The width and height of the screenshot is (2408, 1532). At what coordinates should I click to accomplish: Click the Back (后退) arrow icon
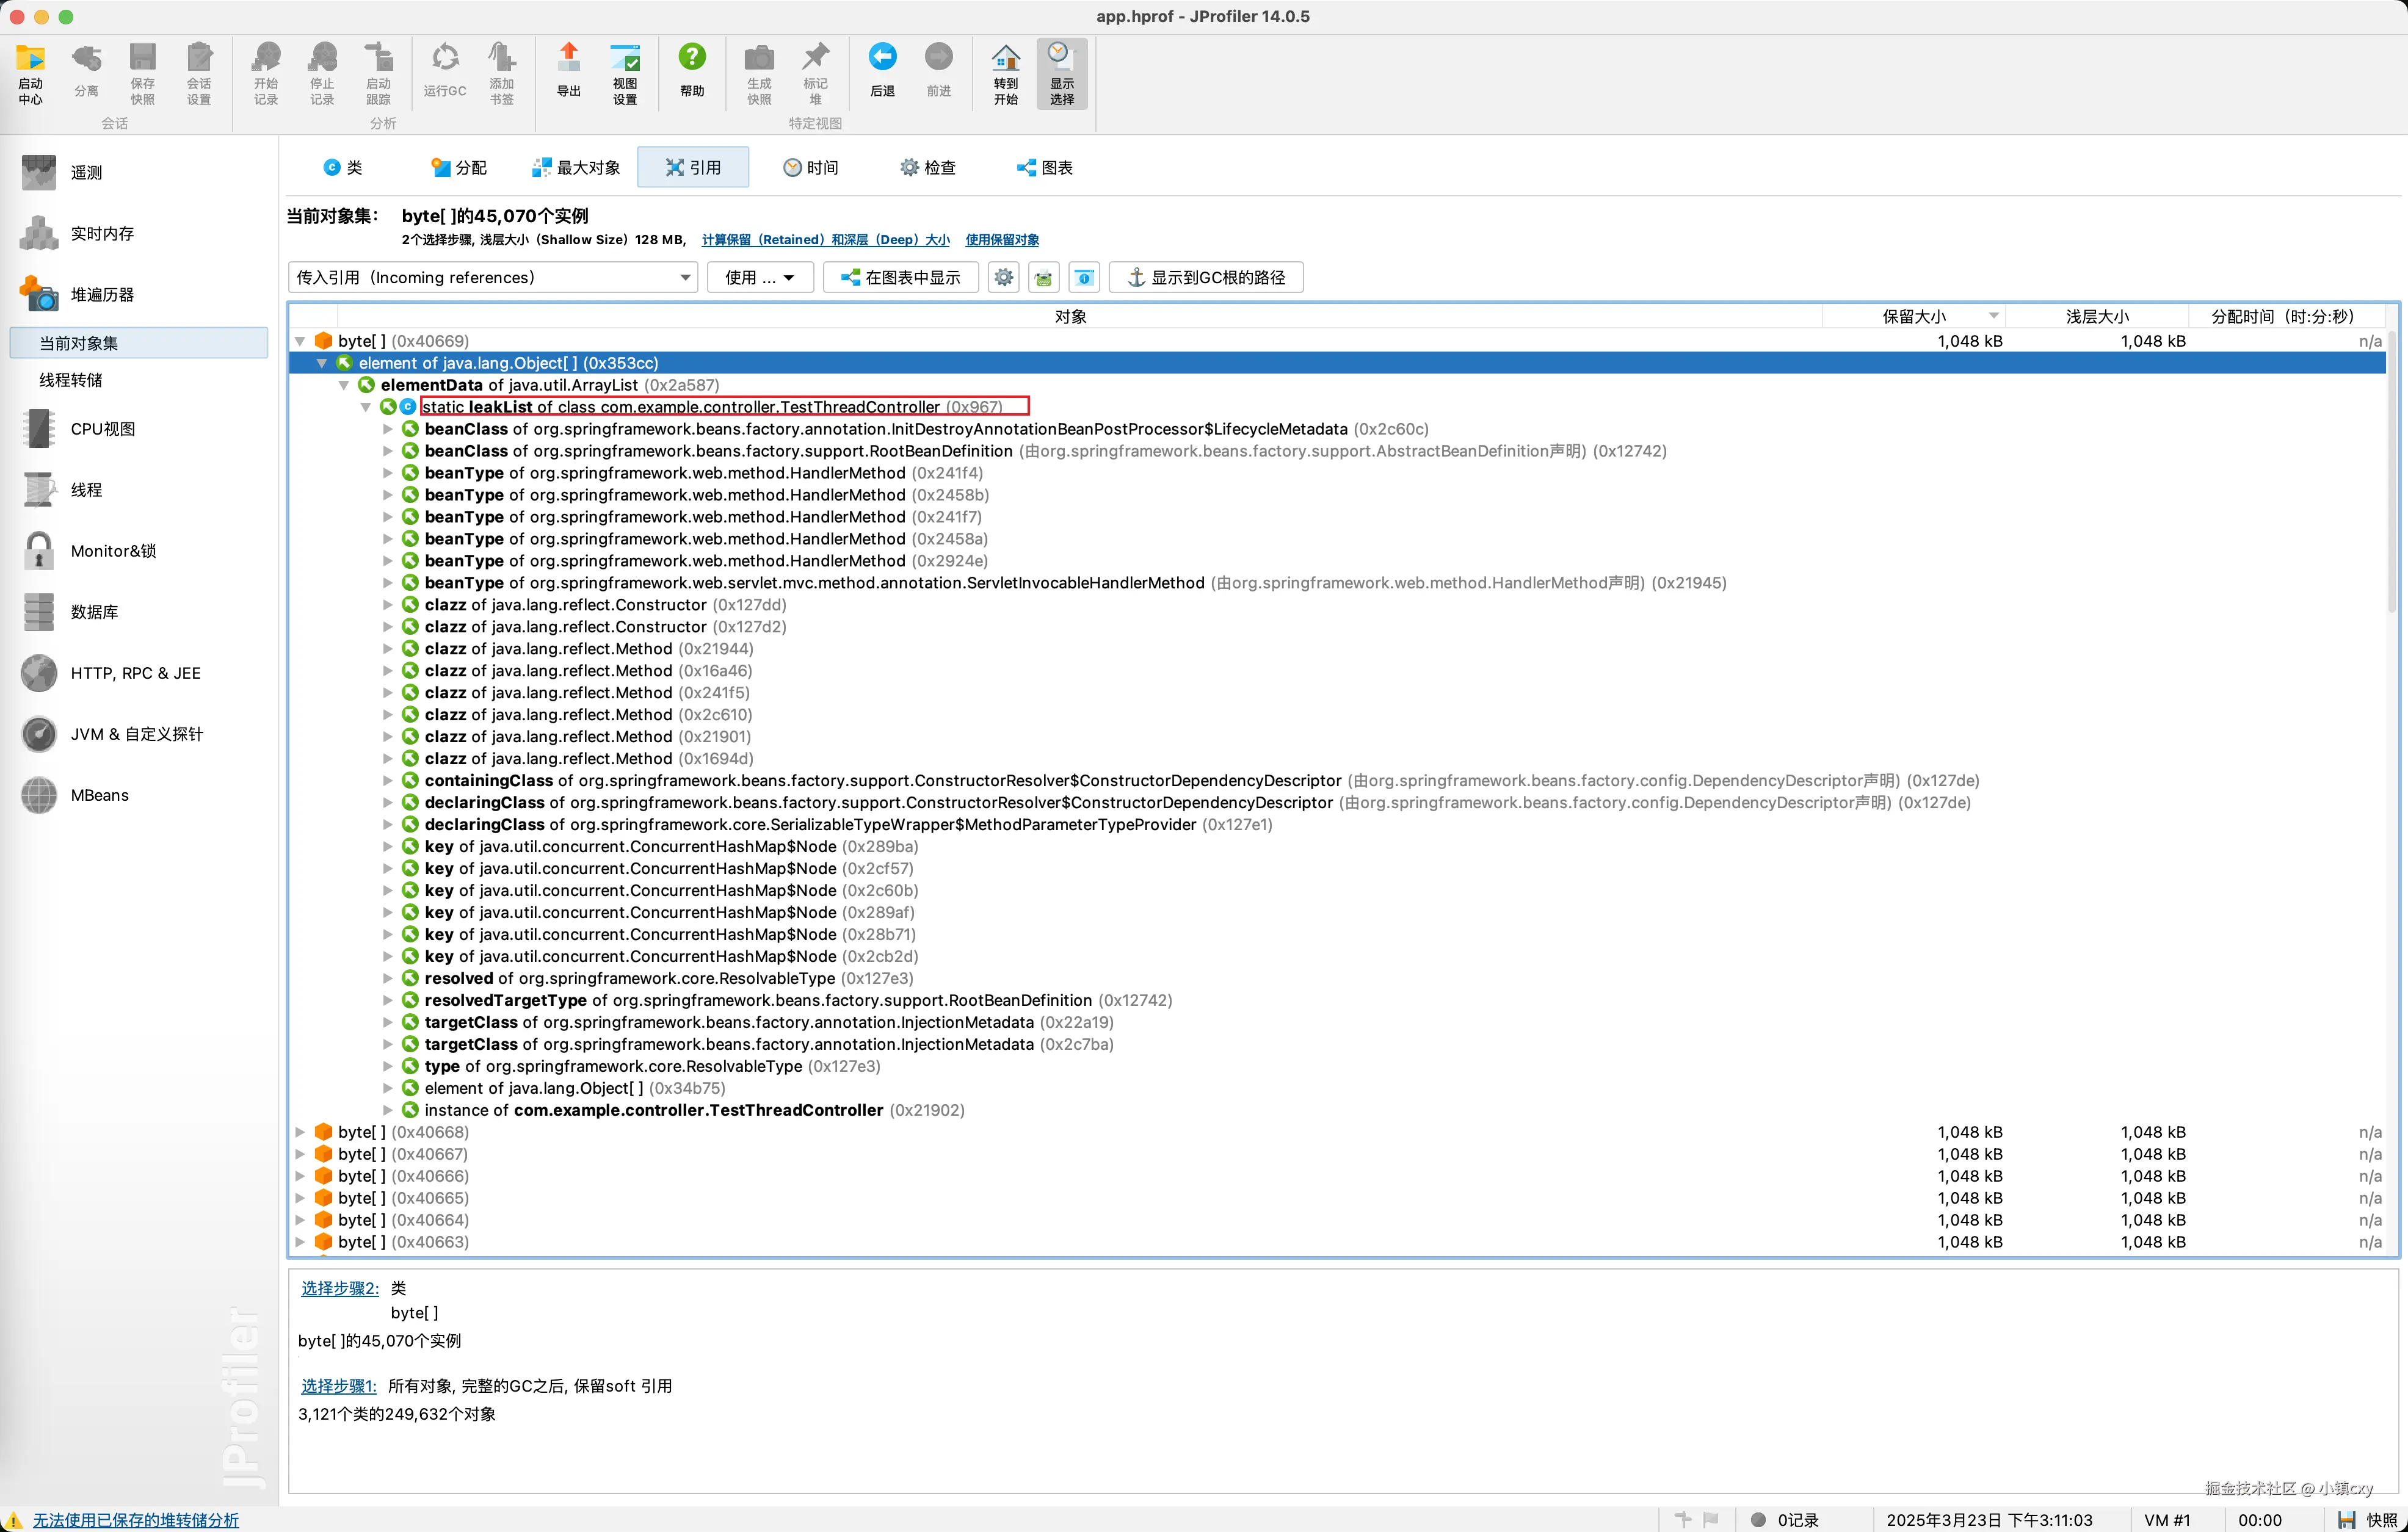pos(881,70)
